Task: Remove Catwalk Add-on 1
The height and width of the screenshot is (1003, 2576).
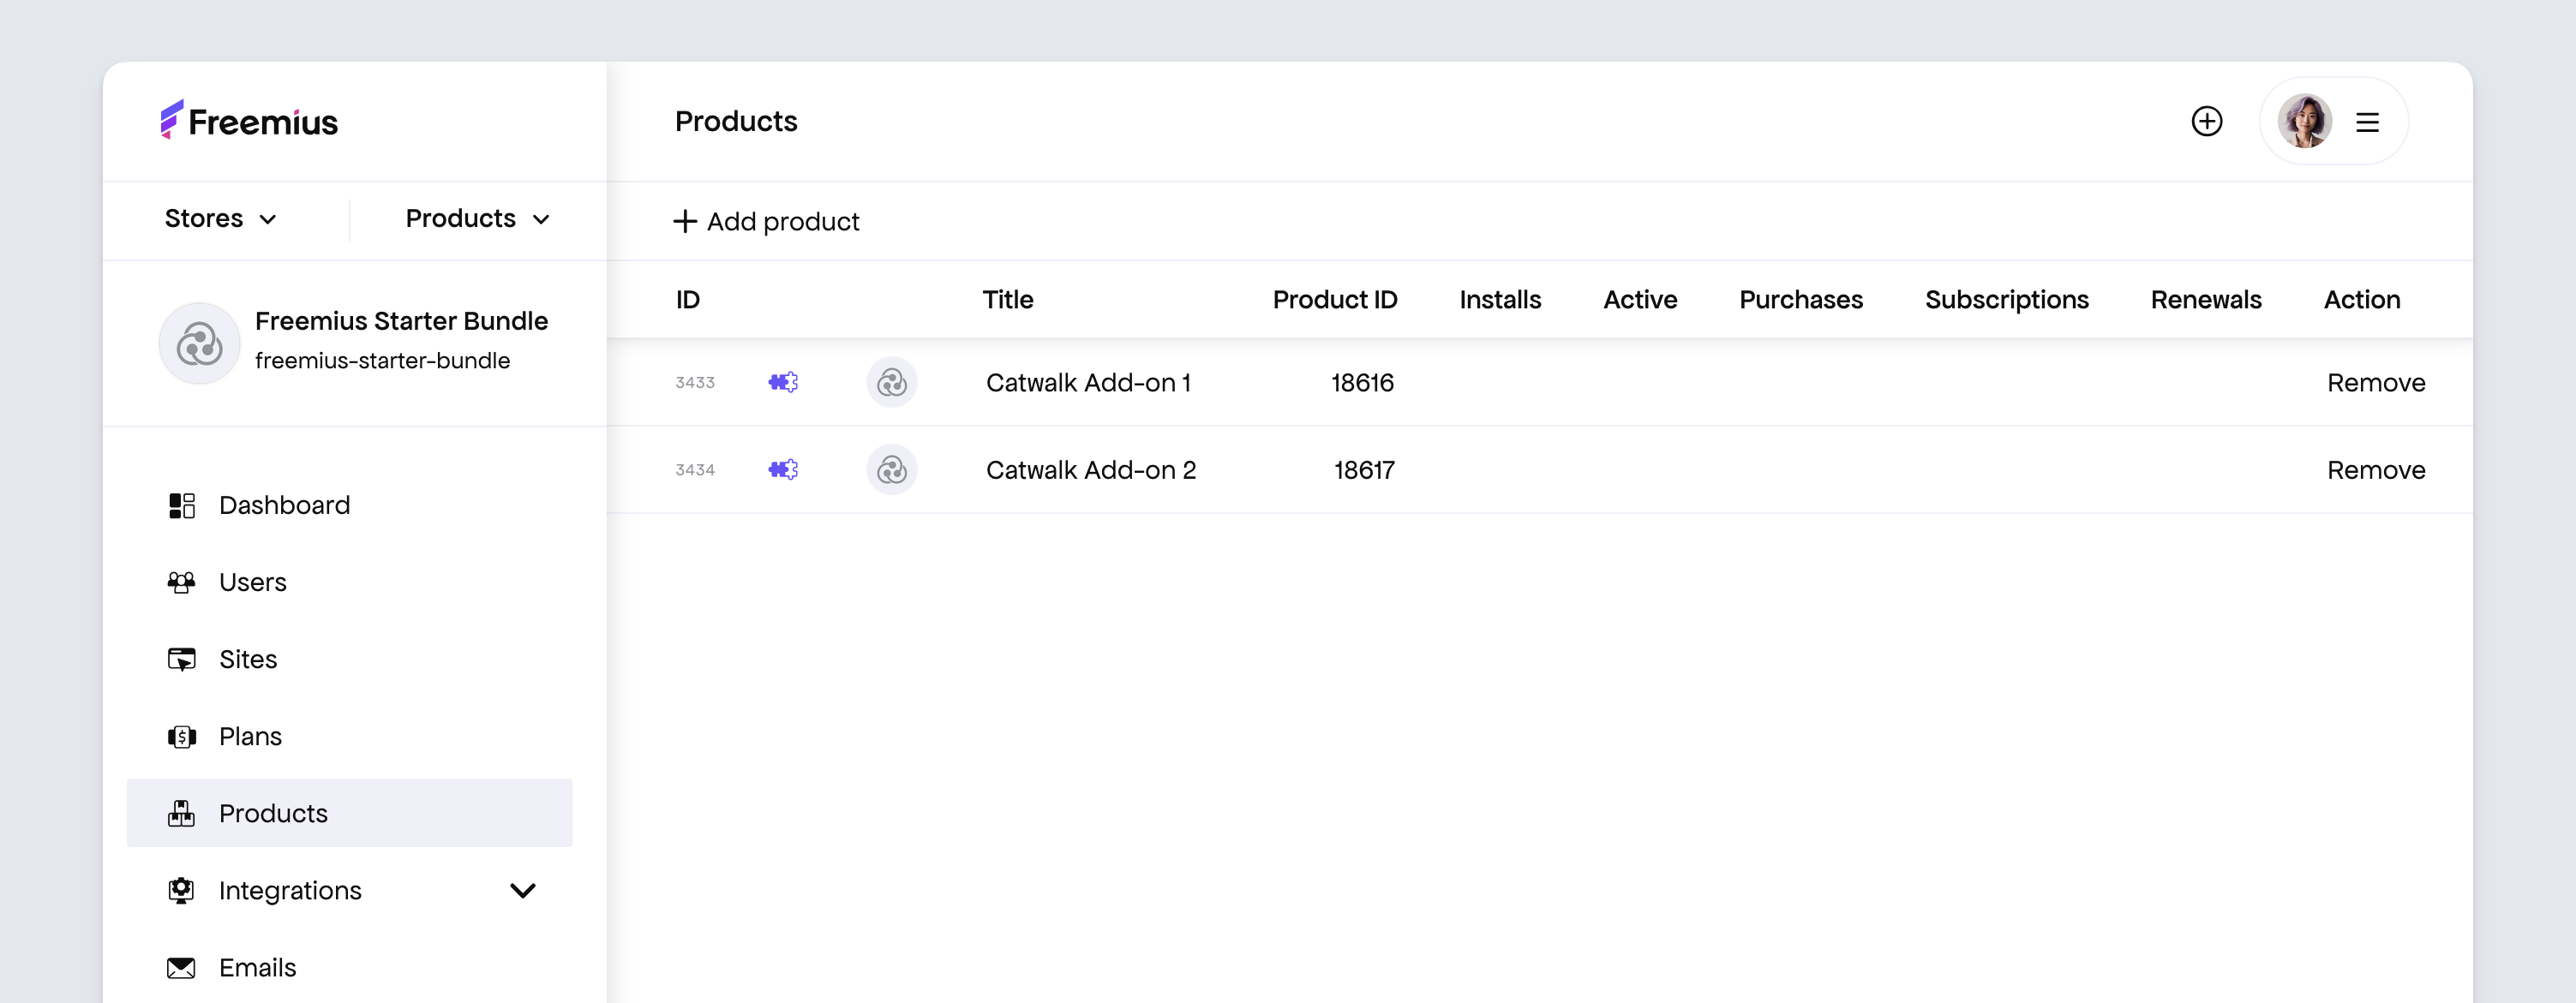Action: (2375, 383)
